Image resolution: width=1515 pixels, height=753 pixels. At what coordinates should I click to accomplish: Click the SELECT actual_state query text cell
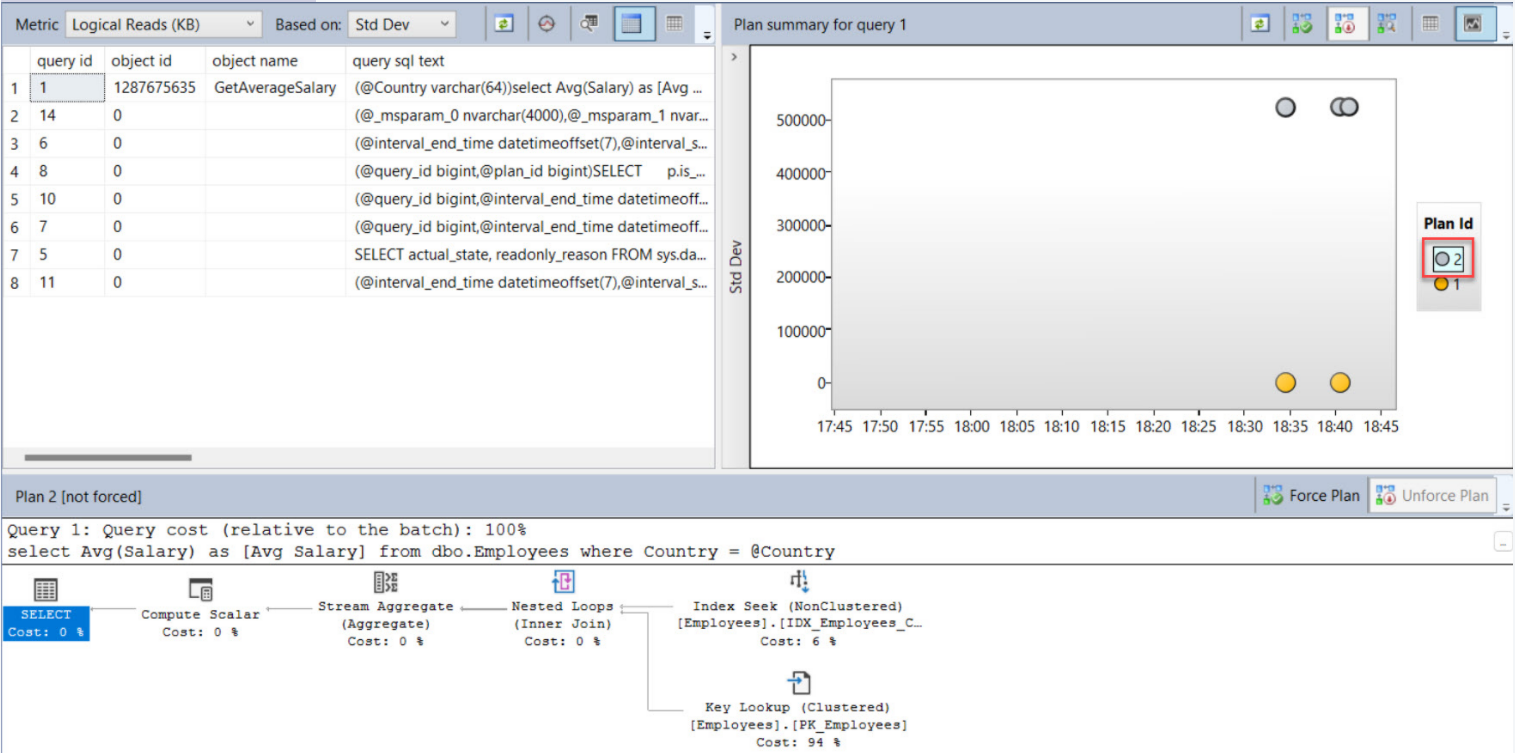click(x=530, y=255)
